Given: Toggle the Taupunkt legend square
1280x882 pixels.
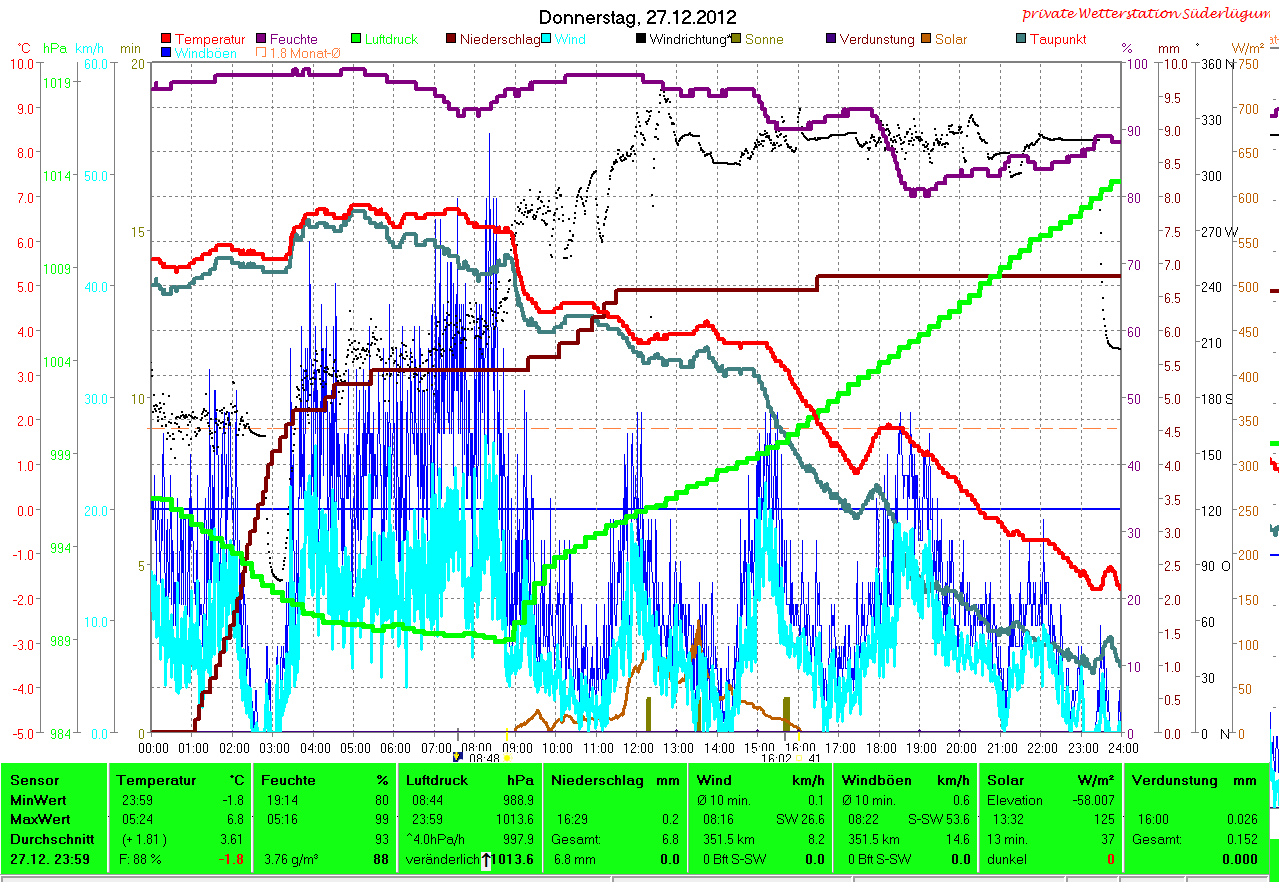Looking at the screenshot, I should click(1021, 40).
